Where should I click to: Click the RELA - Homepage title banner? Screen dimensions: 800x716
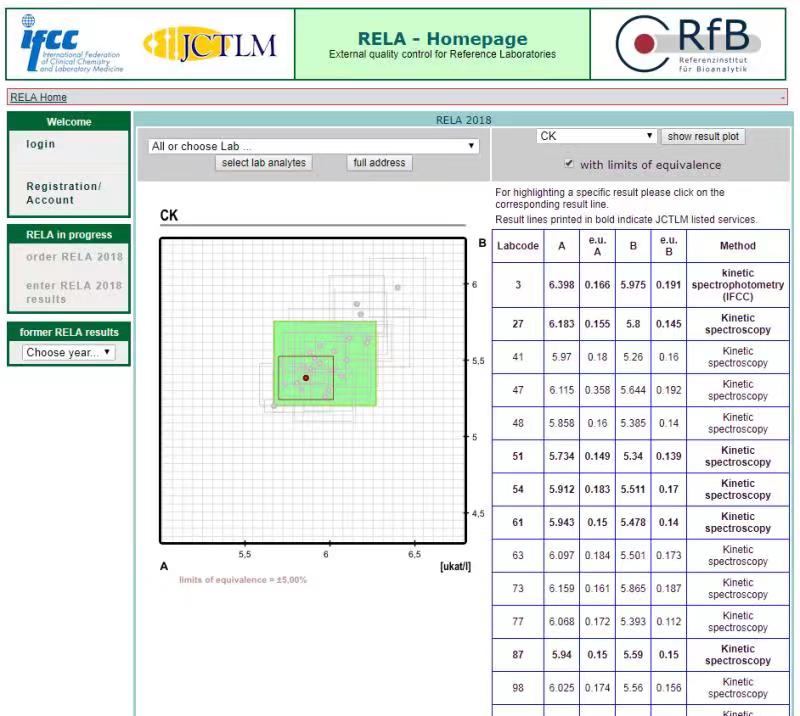442,45
